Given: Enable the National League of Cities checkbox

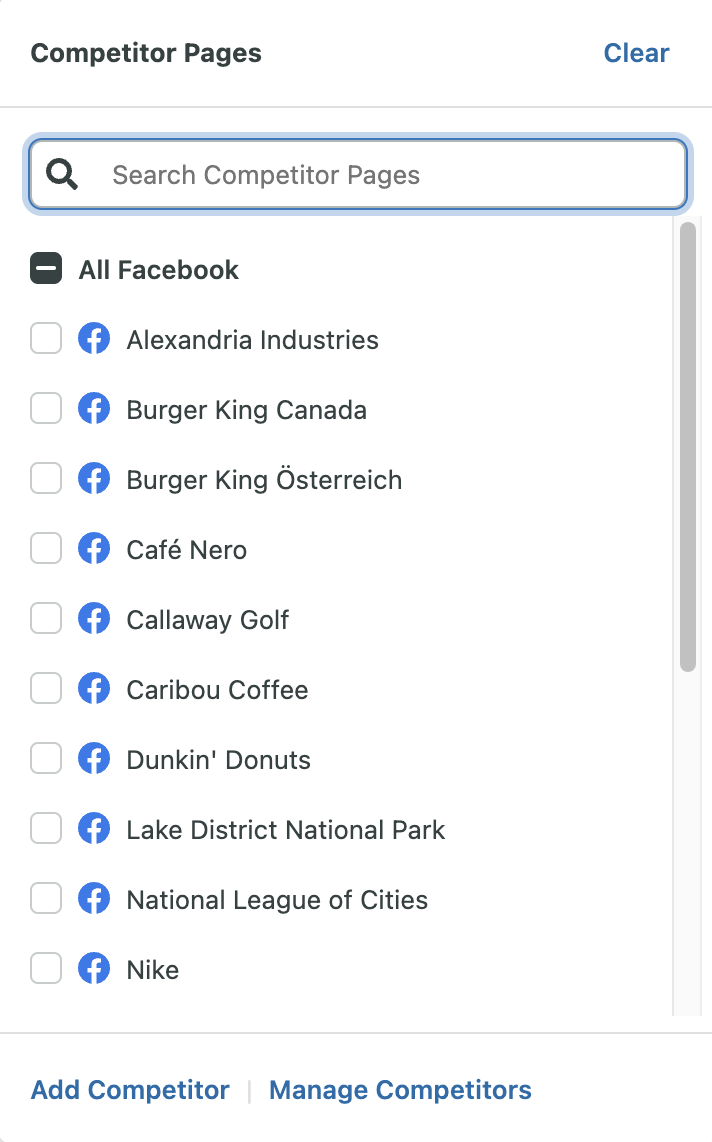Looking at the screenshot, I should (46, 898).
